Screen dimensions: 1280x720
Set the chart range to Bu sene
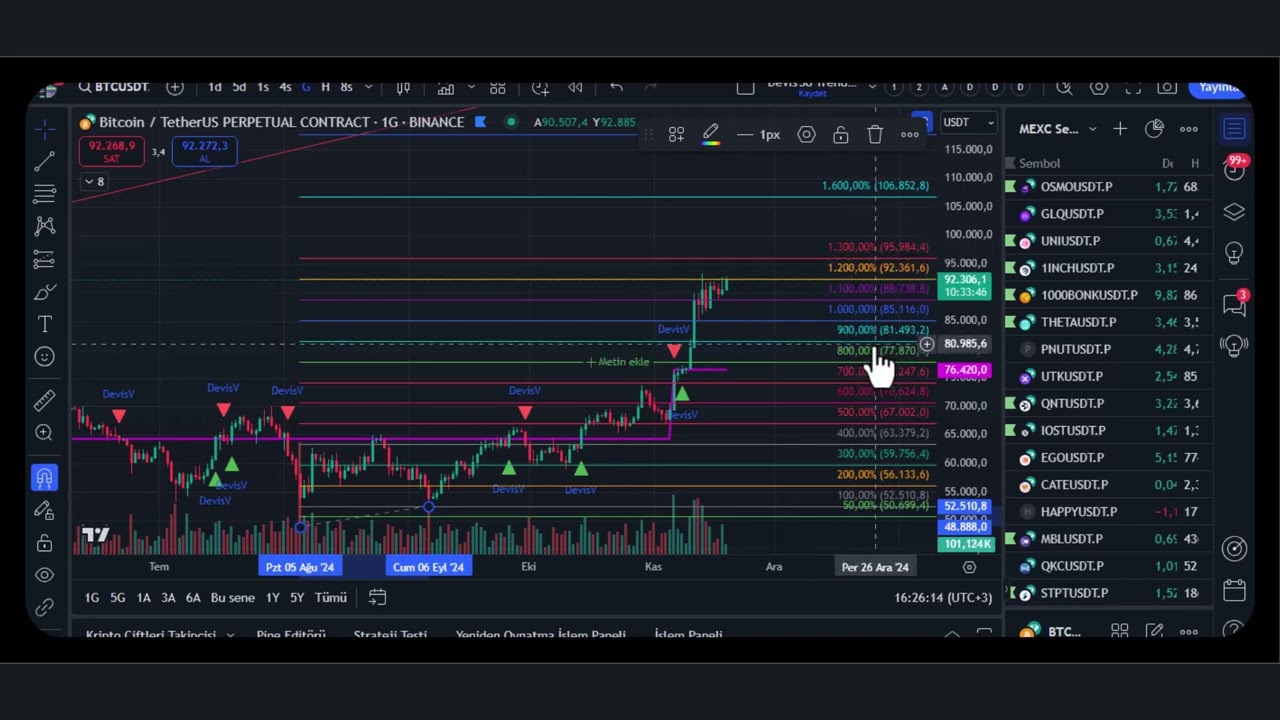point(232,597)
